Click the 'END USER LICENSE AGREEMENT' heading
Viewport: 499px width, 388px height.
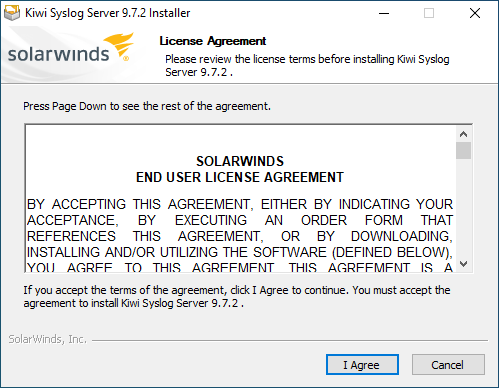[x=240, y=177]
